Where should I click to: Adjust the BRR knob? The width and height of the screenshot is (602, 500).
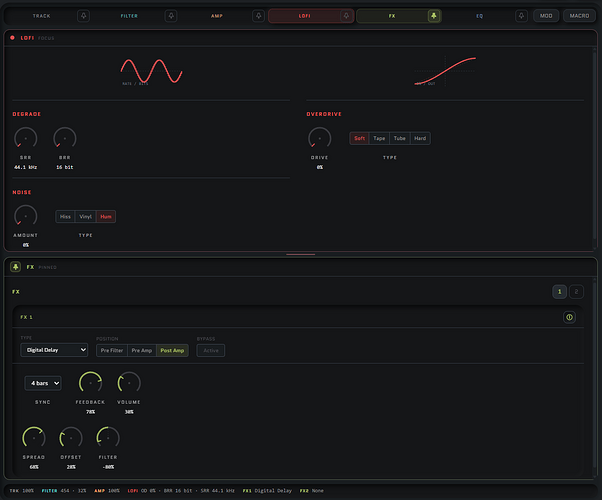(64, 138)
